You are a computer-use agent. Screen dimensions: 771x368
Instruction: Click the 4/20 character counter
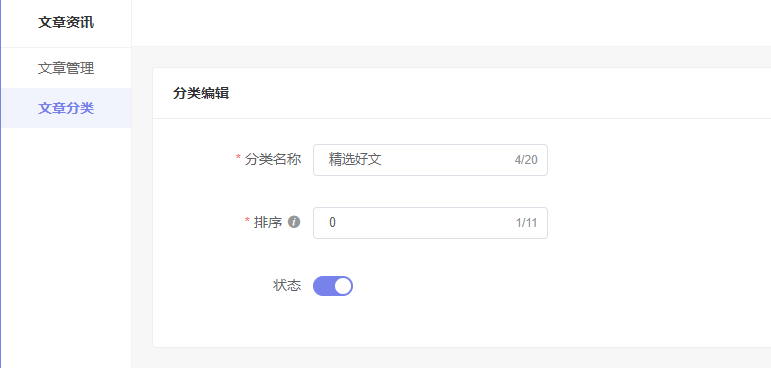(x=526, y=160)
